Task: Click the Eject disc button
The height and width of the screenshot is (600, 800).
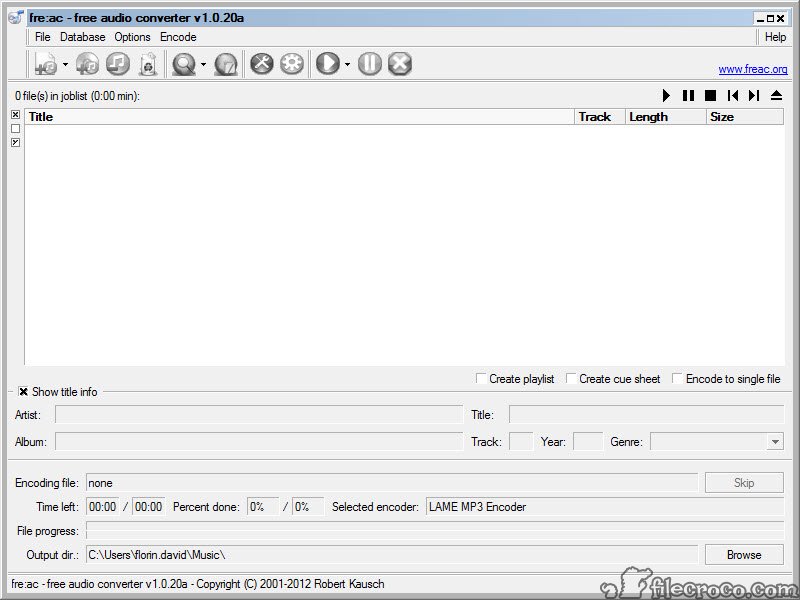Action: [x=776, y=95]
